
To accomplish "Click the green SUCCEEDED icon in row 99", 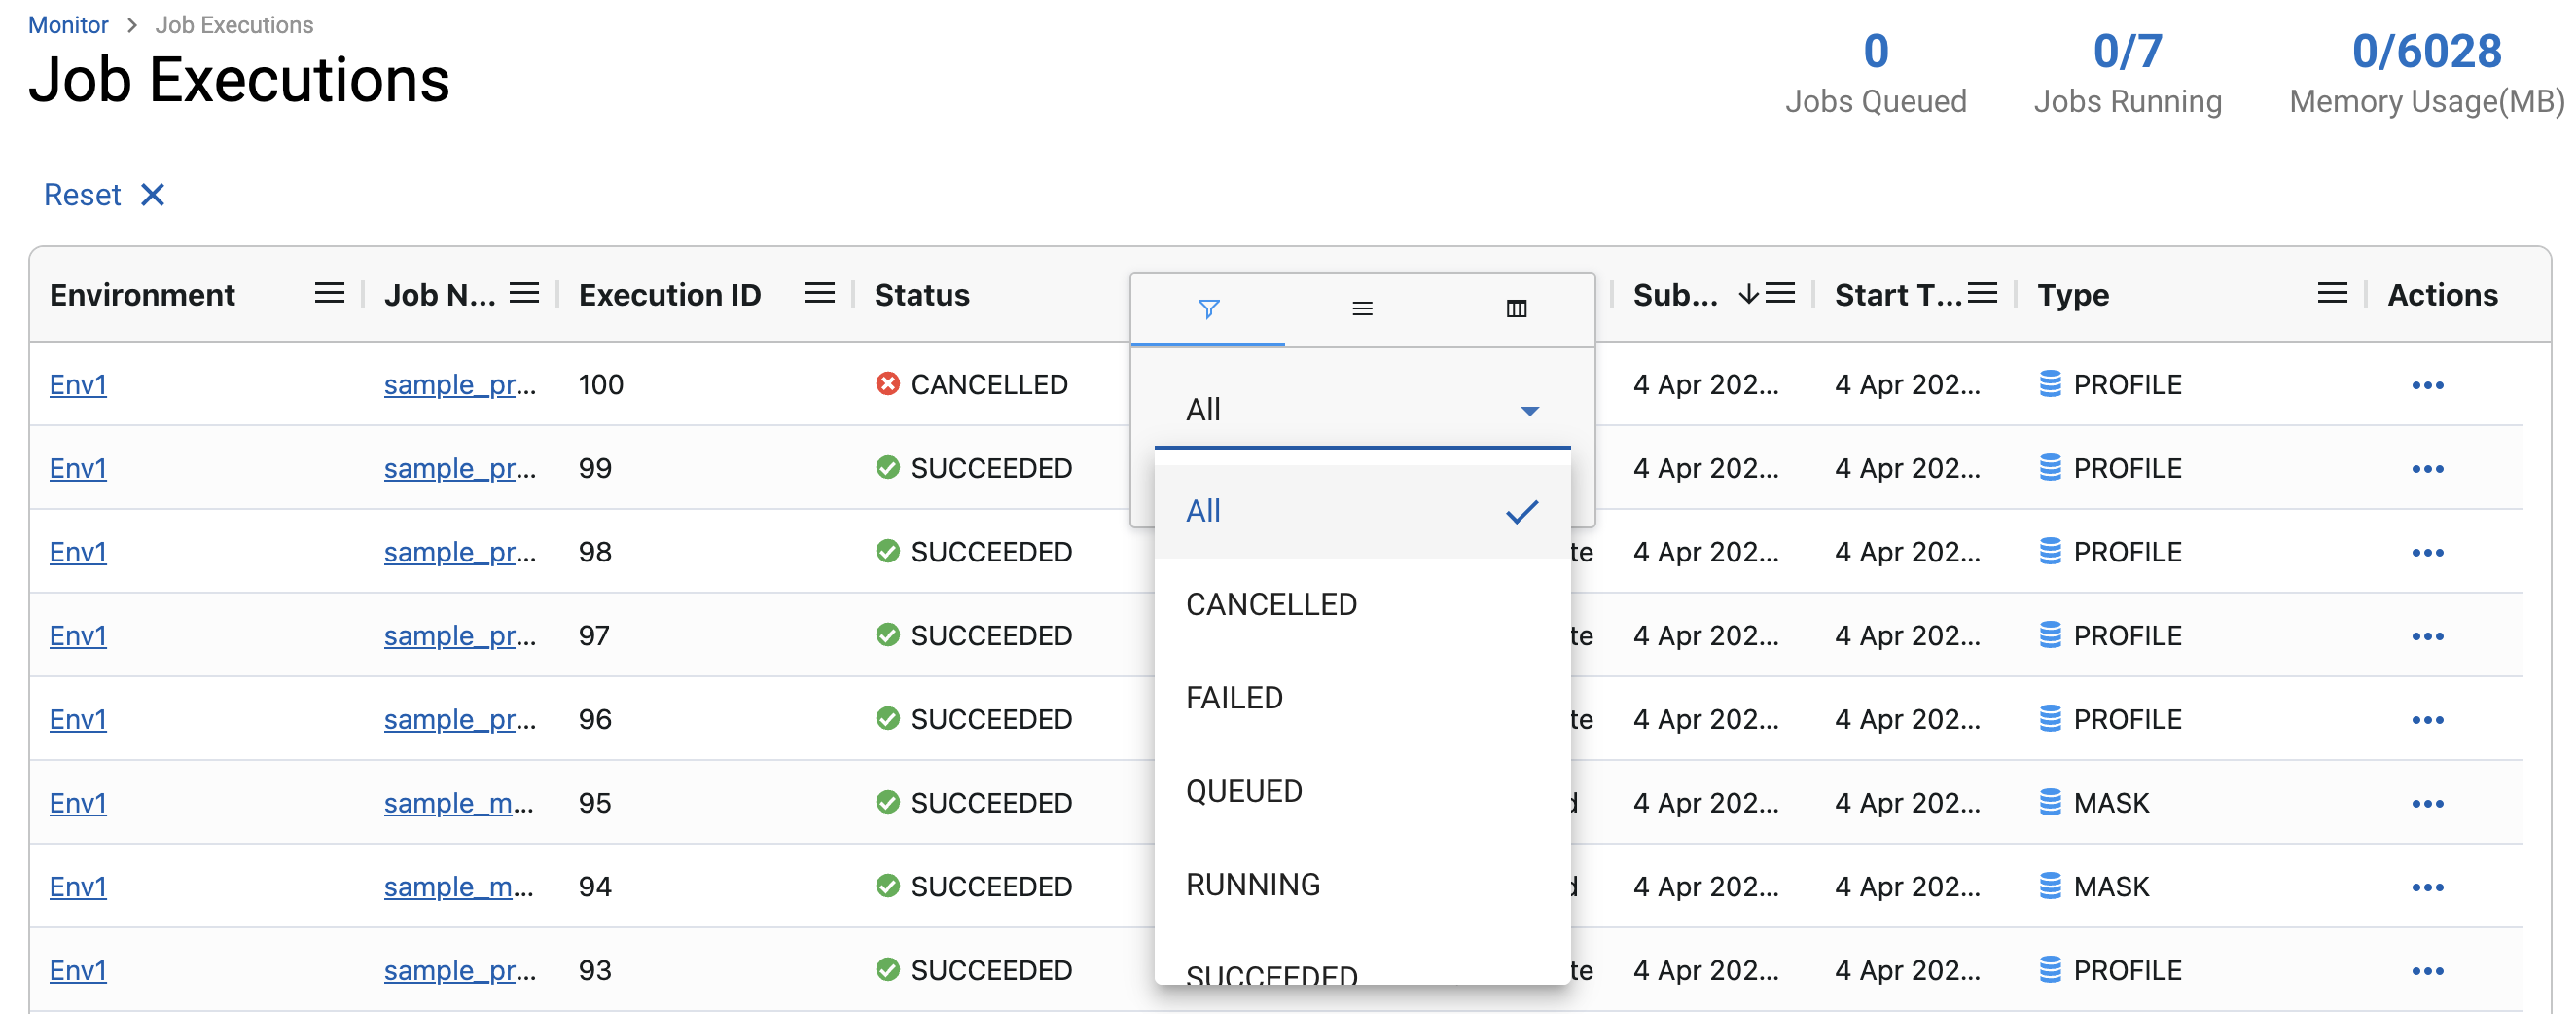I will click(x=887, y=468).
